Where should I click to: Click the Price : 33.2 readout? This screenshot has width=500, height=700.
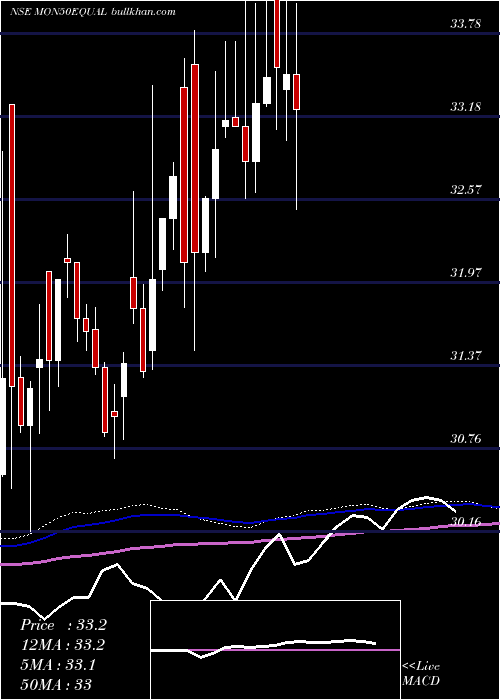click(63, 625)
